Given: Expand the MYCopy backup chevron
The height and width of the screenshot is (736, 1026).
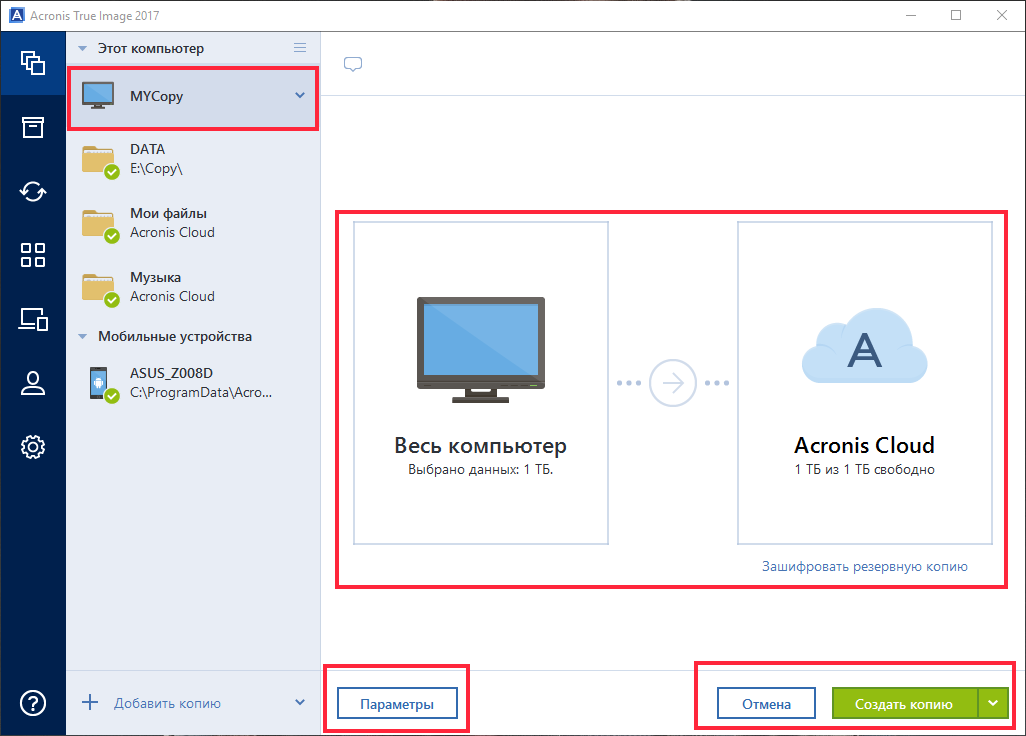Looking at the screenshot, I should pyautogui.click(x=300, y=96).
